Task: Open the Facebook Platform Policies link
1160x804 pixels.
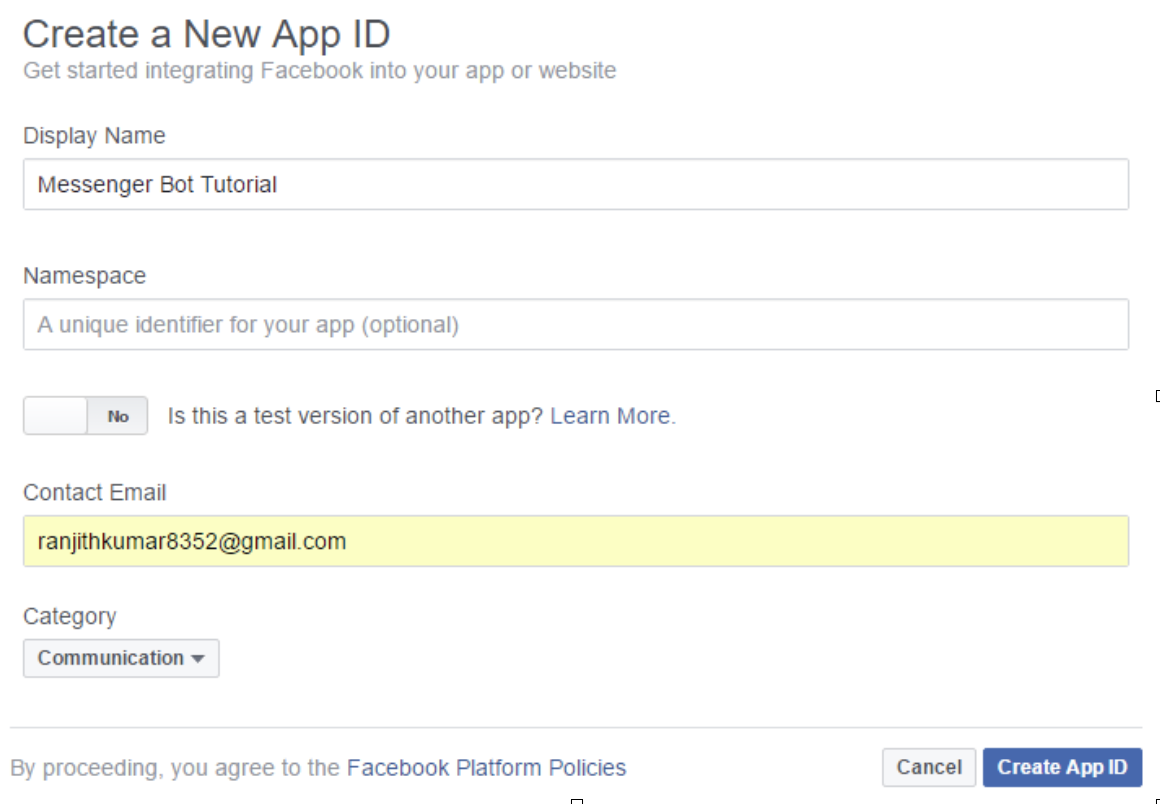Action: pos(486,768)
